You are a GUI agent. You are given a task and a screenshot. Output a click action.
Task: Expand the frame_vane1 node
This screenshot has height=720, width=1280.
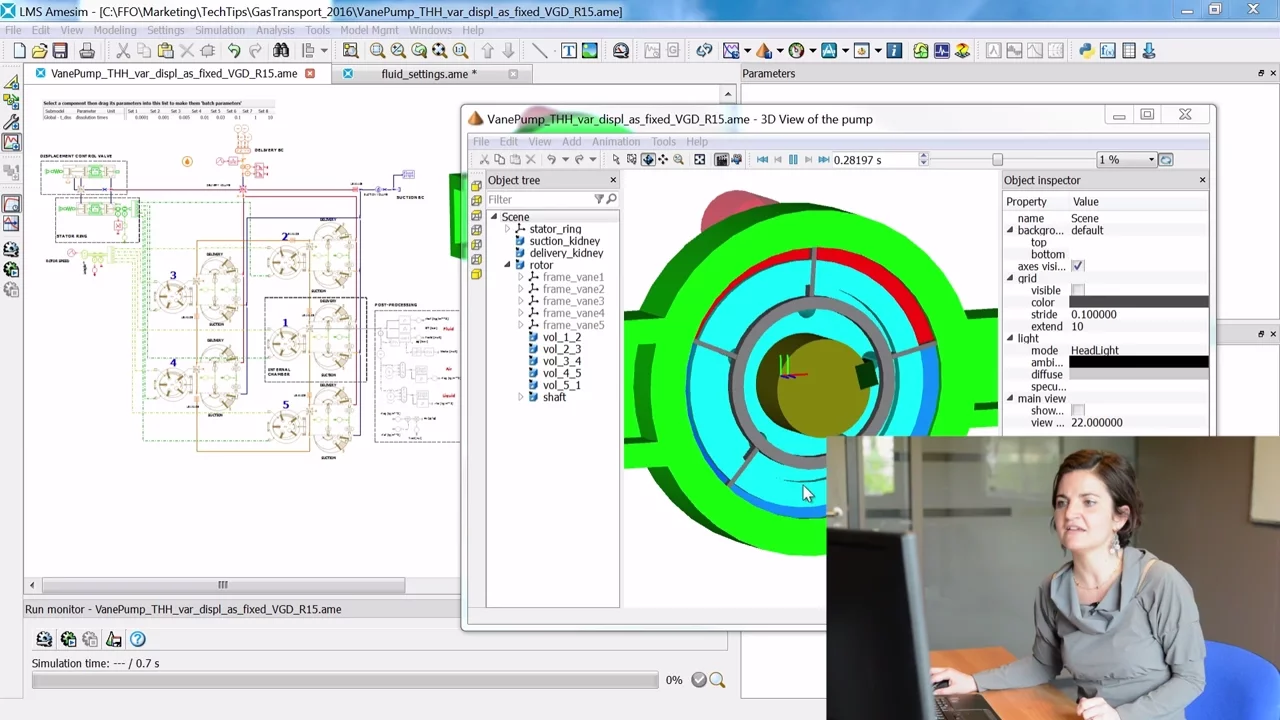[x=520, y=277]
